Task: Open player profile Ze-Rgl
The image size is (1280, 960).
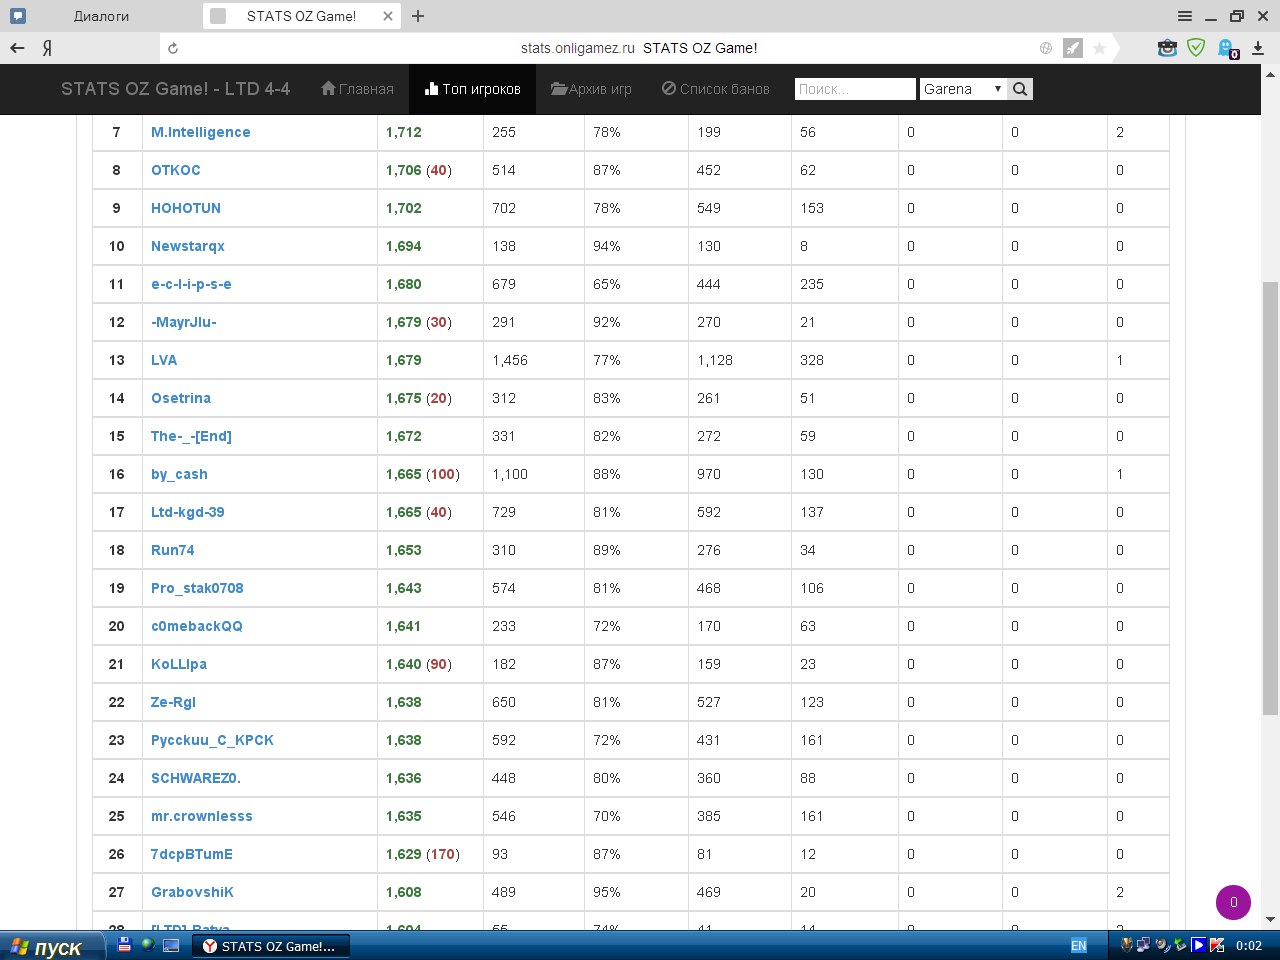Action: pos(173,702)
